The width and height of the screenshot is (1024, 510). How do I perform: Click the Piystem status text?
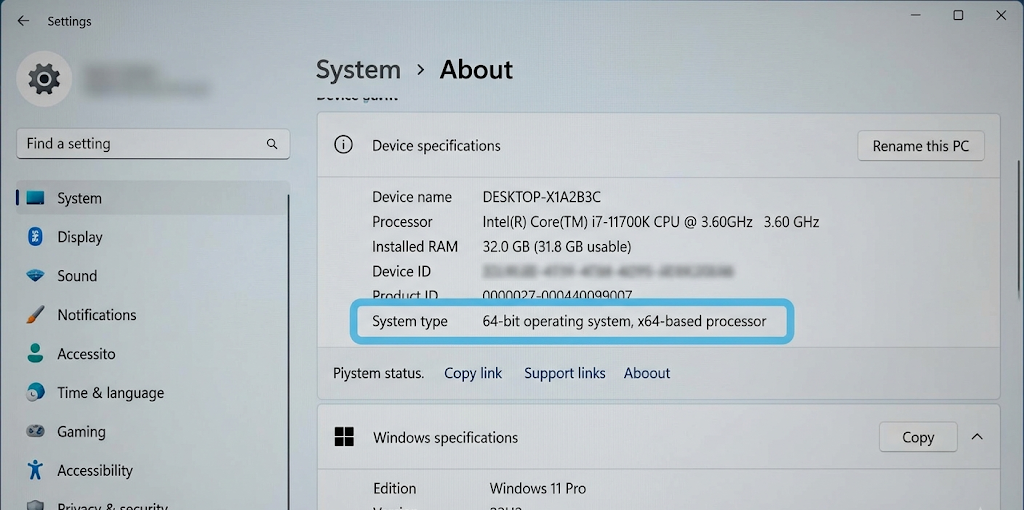[379, 374]
